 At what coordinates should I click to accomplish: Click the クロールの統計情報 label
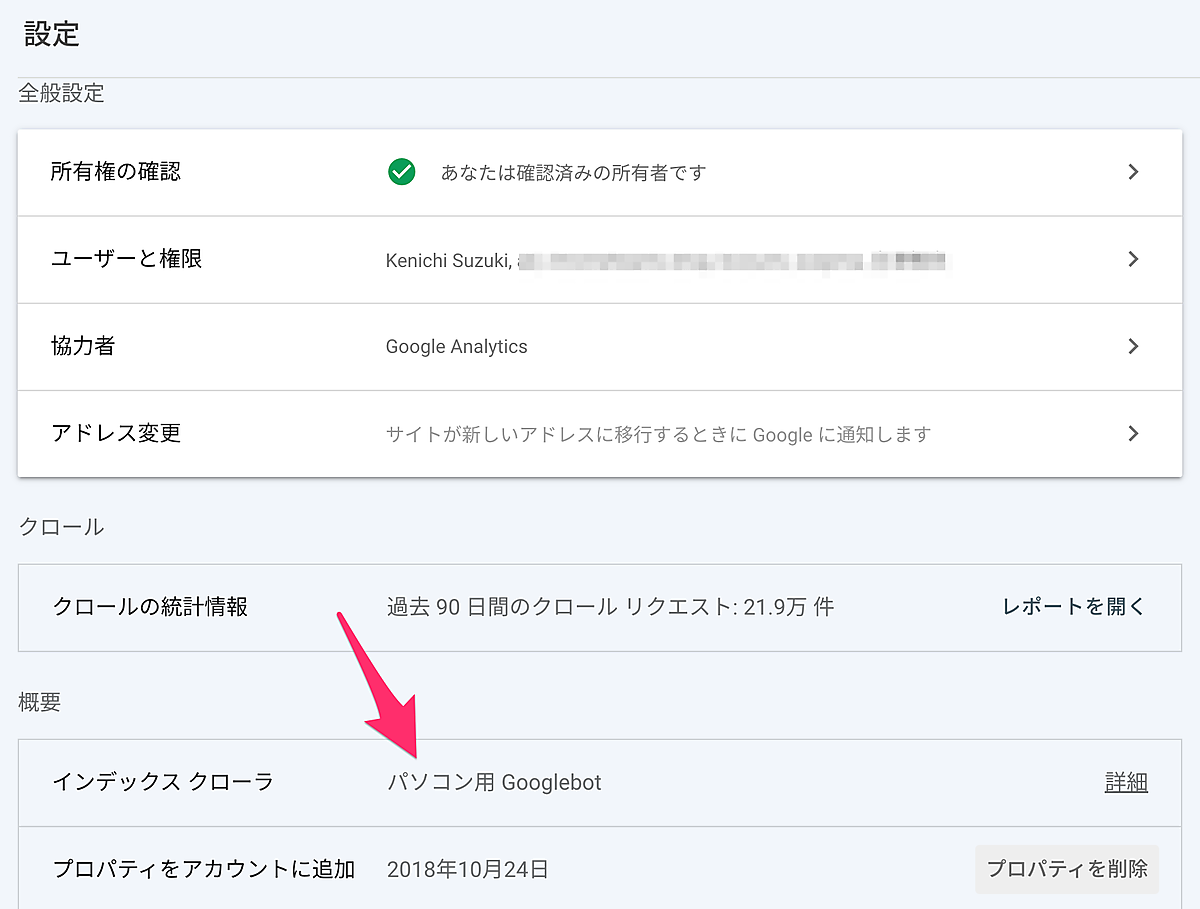pyautogui.click(x=150, y=606)
